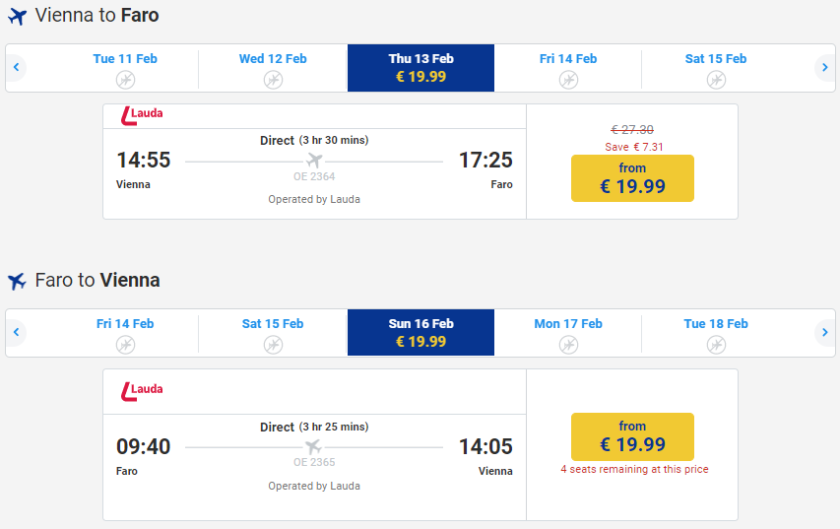
Task: Click the Tue 18 Feb return date
Action: click(x=716, y=333)
